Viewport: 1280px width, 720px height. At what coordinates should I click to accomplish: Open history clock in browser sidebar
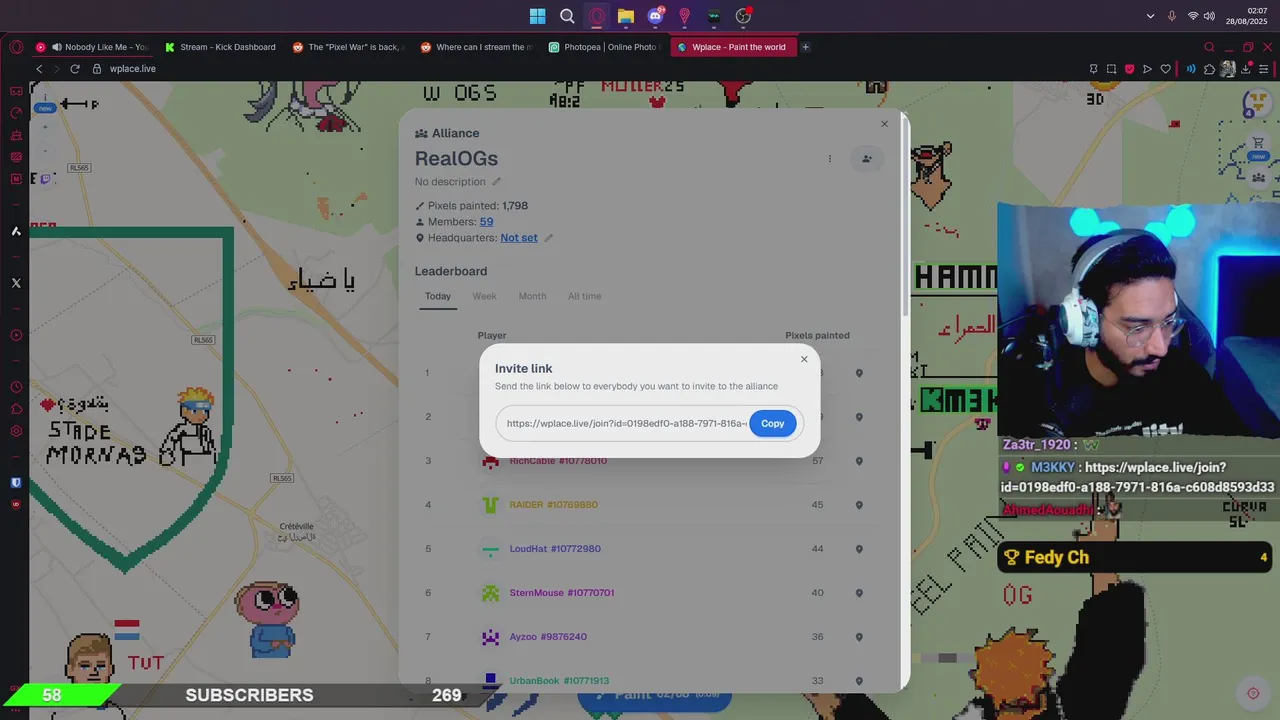16,387
